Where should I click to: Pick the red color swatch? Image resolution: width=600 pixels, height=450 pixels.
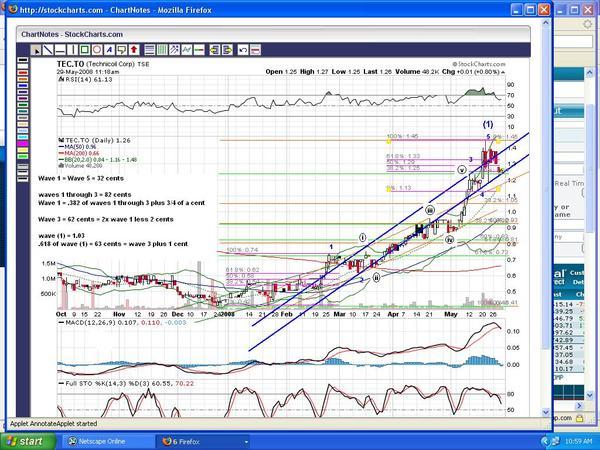(x=23, y=73)
